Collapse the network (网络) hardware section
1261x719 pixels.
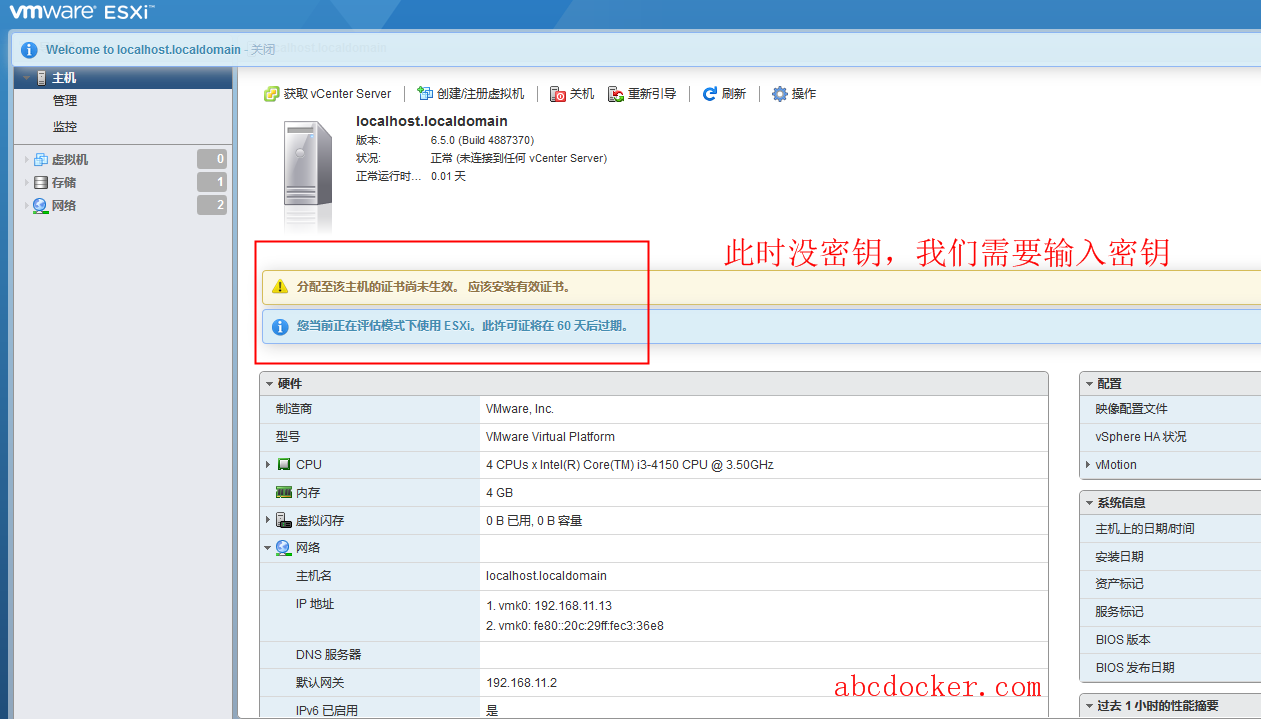click(268, 548)
